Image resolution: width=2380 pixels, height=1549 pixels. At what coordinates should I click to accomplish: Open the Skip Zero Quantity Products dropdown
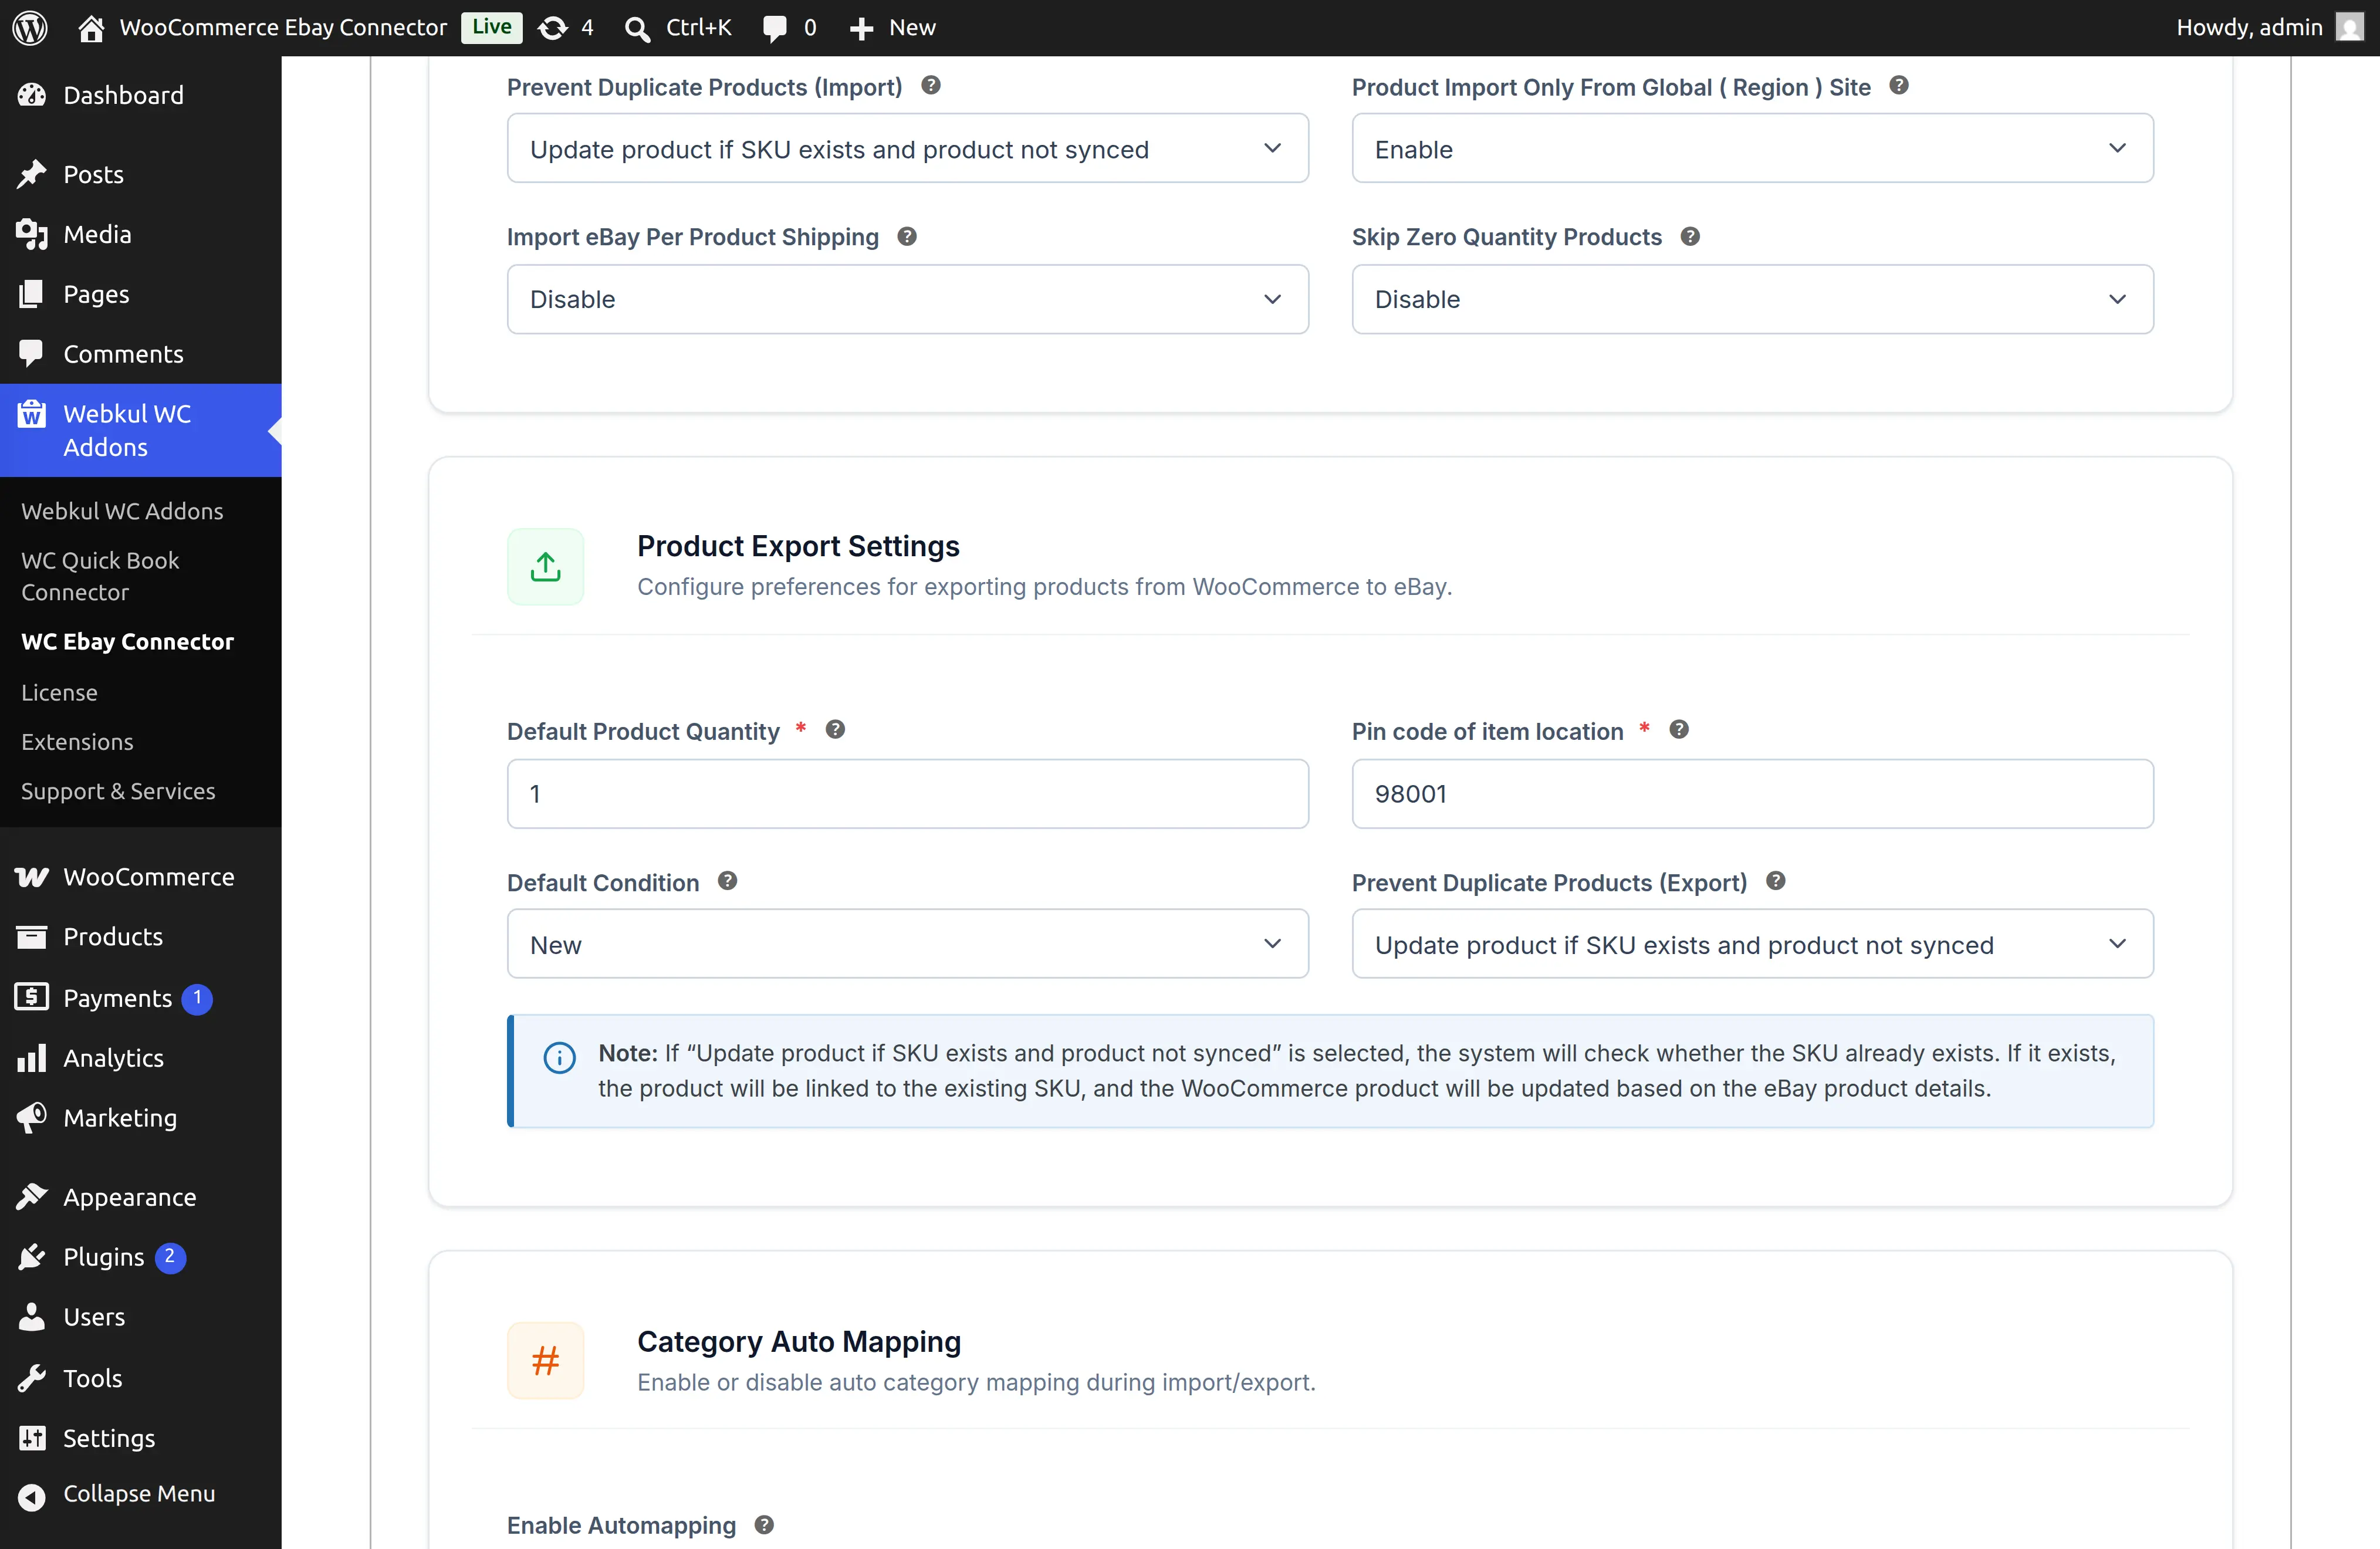click(1752, 299)
